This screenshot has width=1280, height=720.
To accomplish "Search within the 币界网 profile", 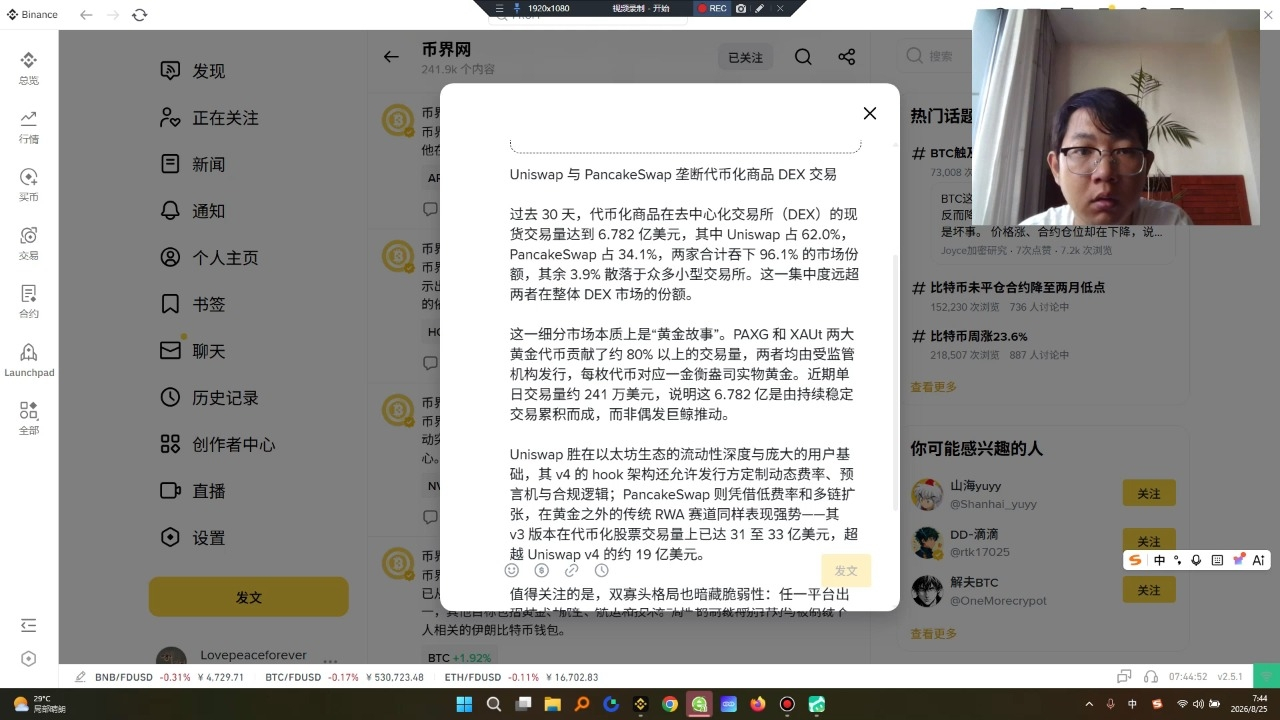I will point(803,57).
